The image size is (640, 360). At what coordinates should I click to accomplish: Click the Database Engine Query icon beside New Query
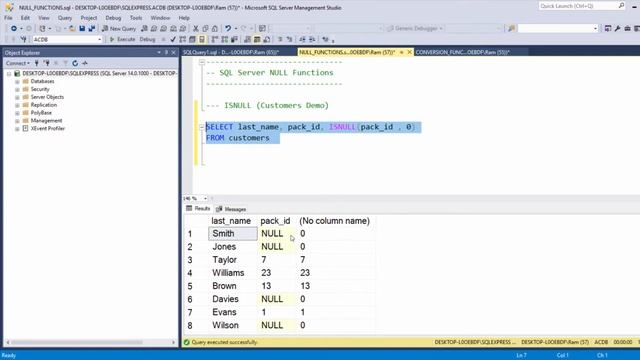pyautogui.click(x=144, y=29)
